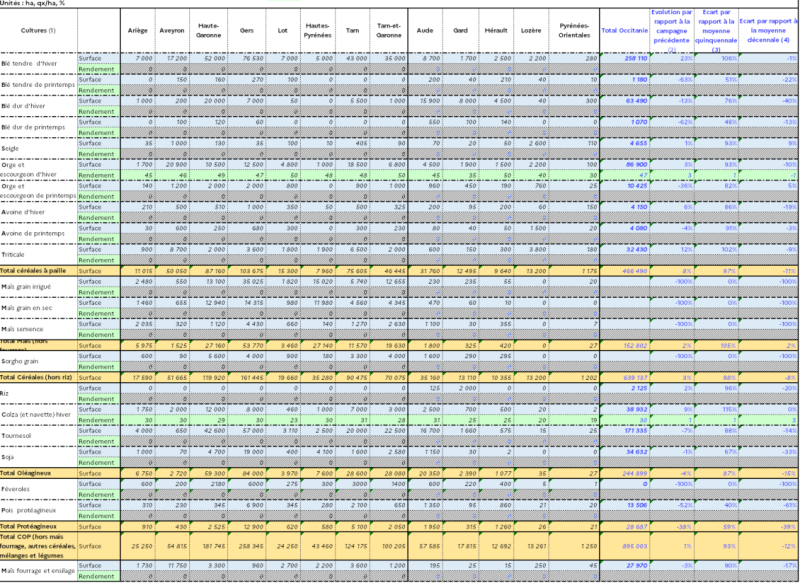The height and width of the screenshot is (583, 800).
Task: Select the 'Maïs grain irrigué' row label
Action: click(38, 287)
